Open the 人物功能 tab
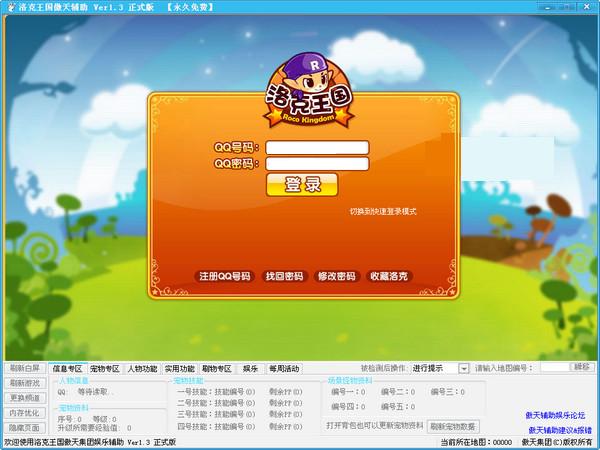The width and height of the screenshot is (600, 450). 142,369
